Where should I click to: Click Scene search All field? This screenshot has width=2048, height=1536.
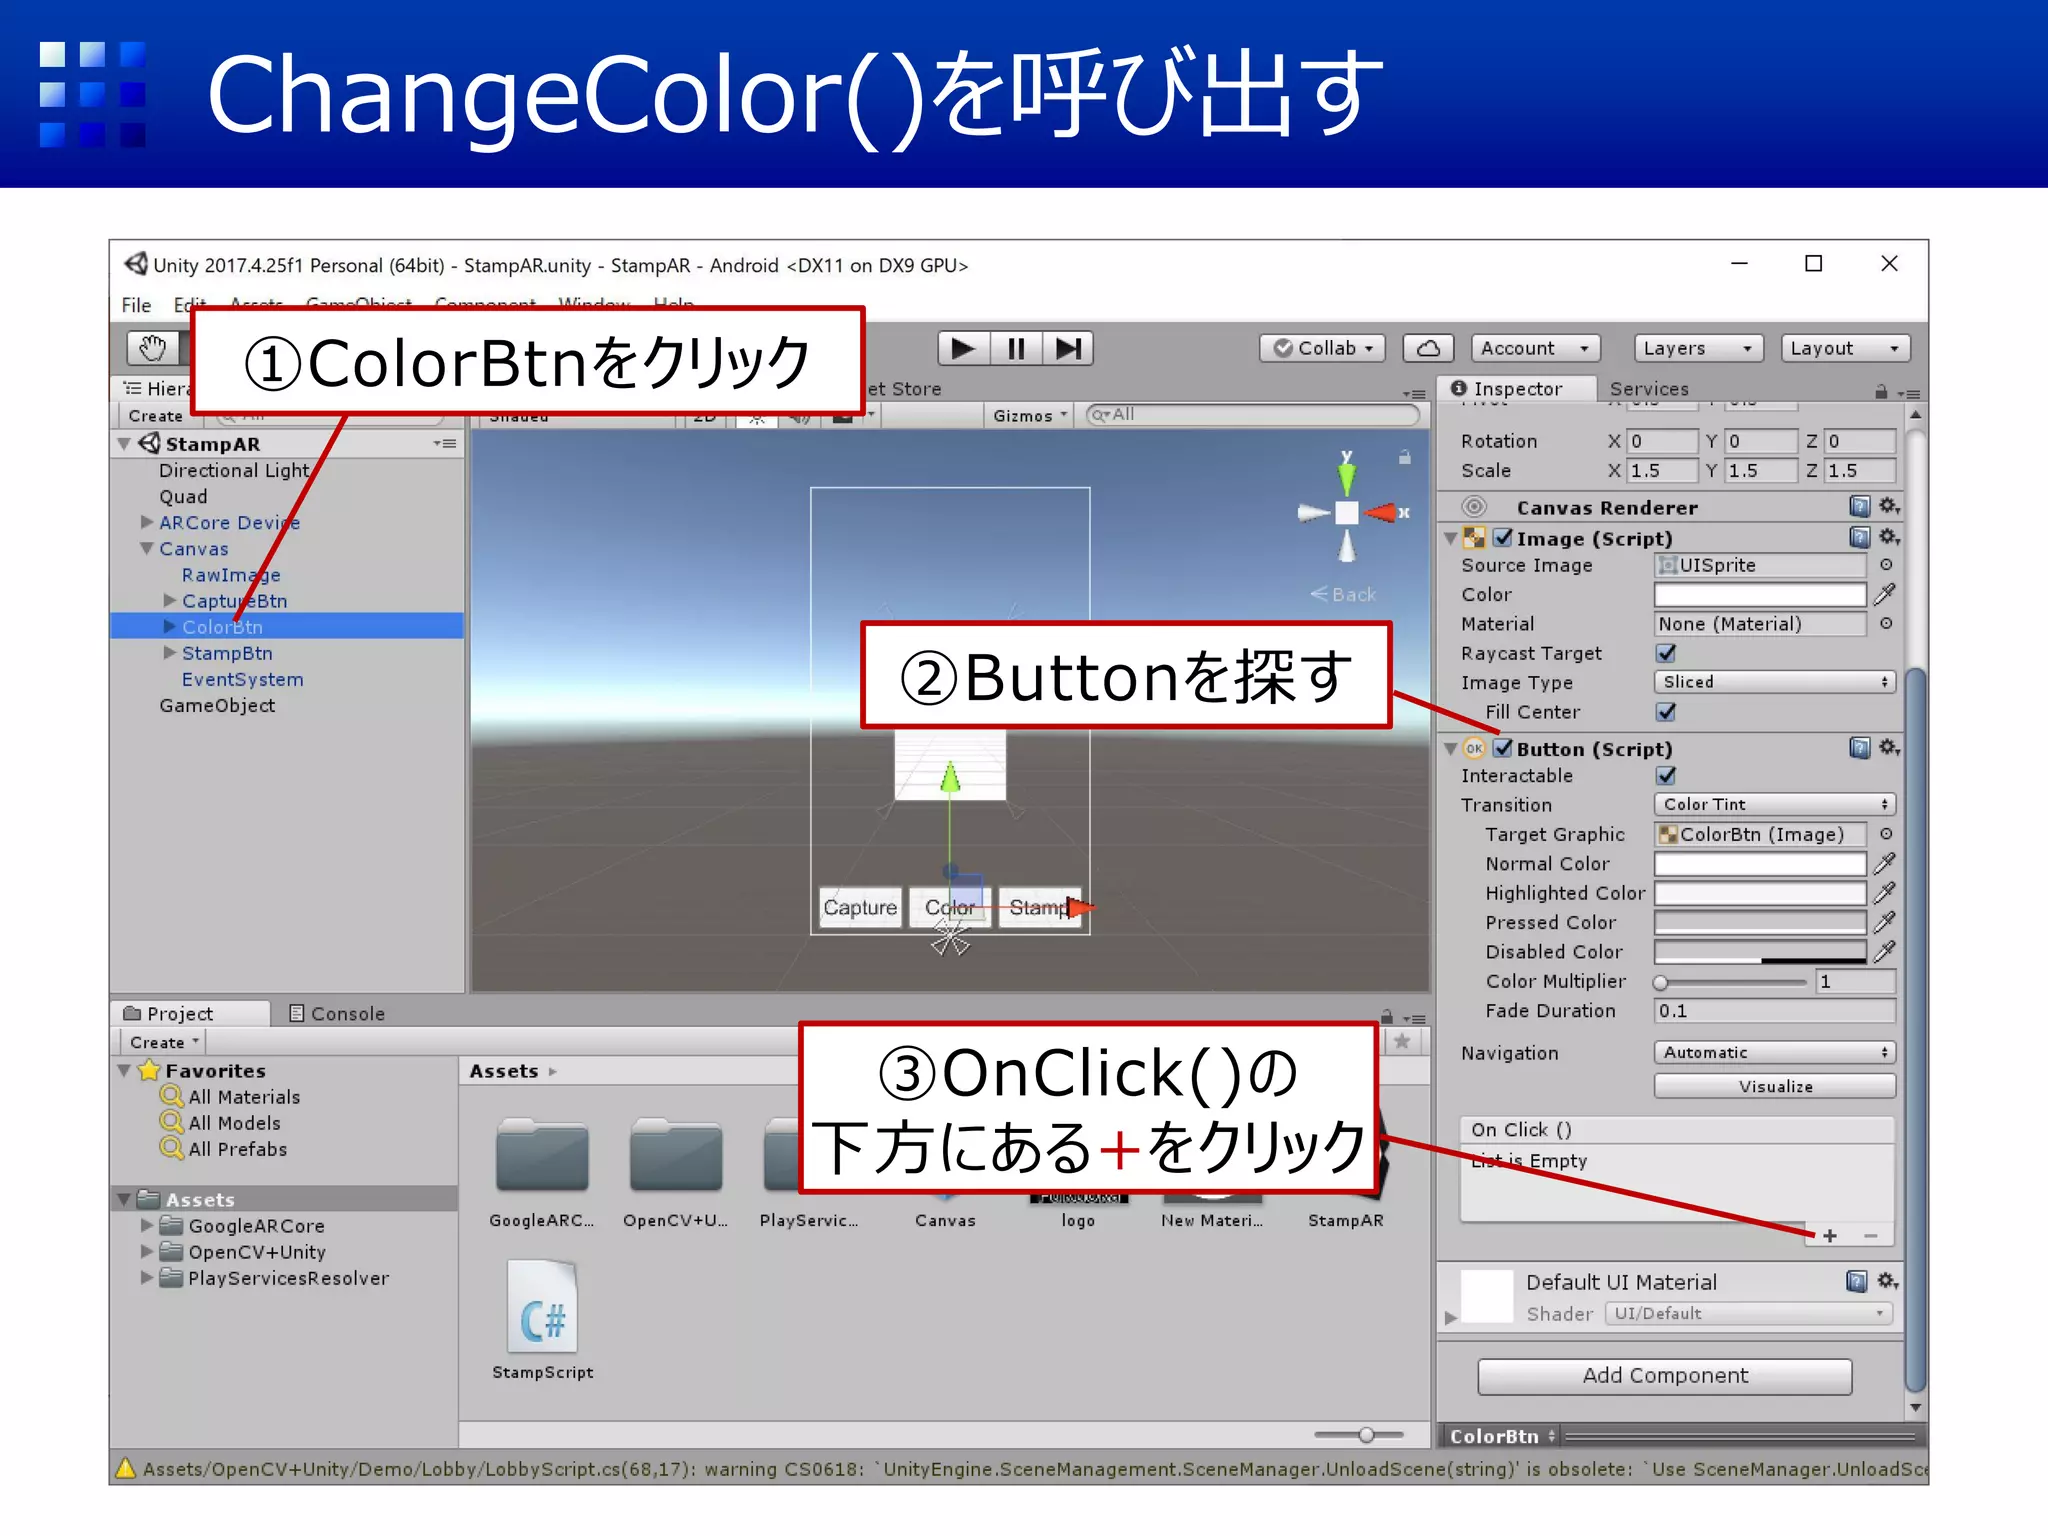pyautogui.click(x=1252, y=414)
